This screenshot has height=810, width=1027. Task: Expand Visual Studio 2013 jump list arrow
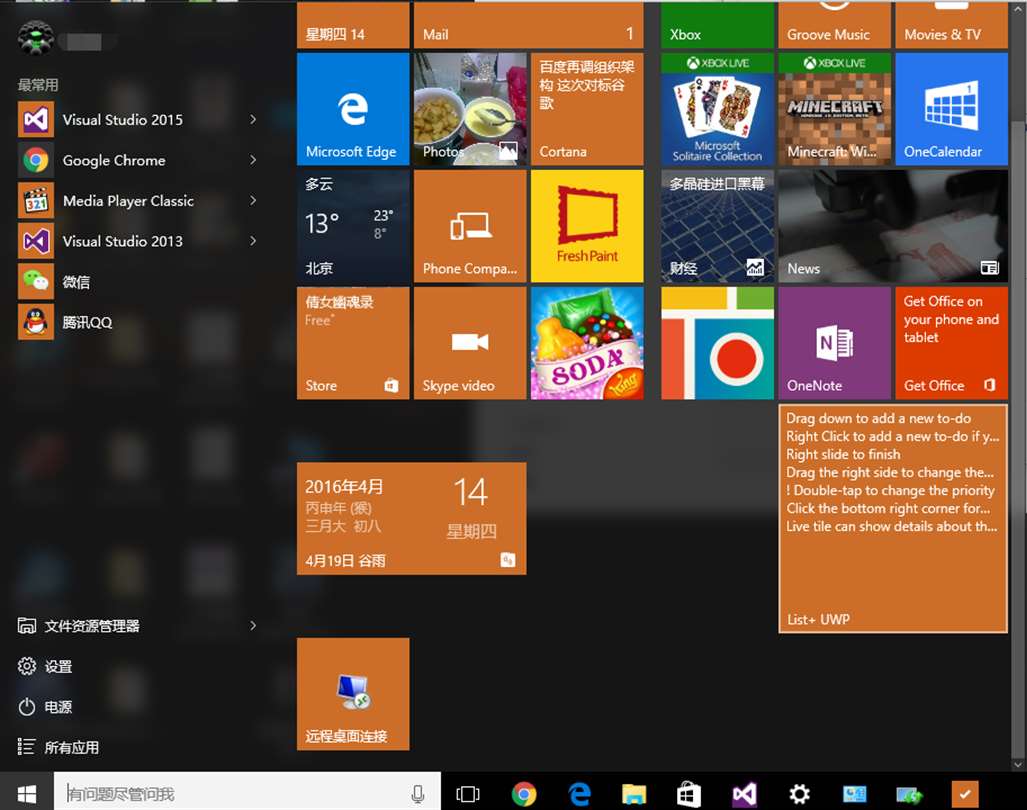253,242
